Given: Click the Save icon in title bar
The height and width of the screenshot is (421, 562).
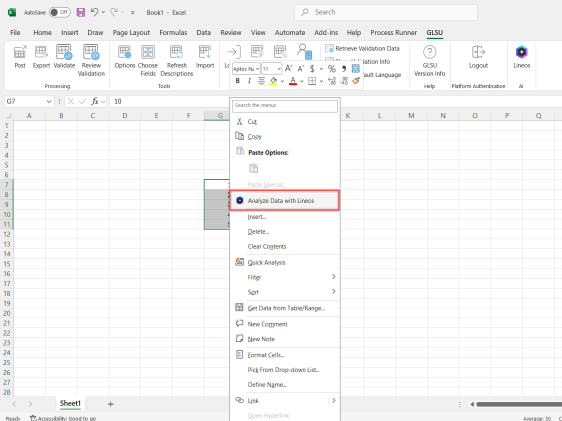Looking at the screenshot, I should tap(81, 13).
